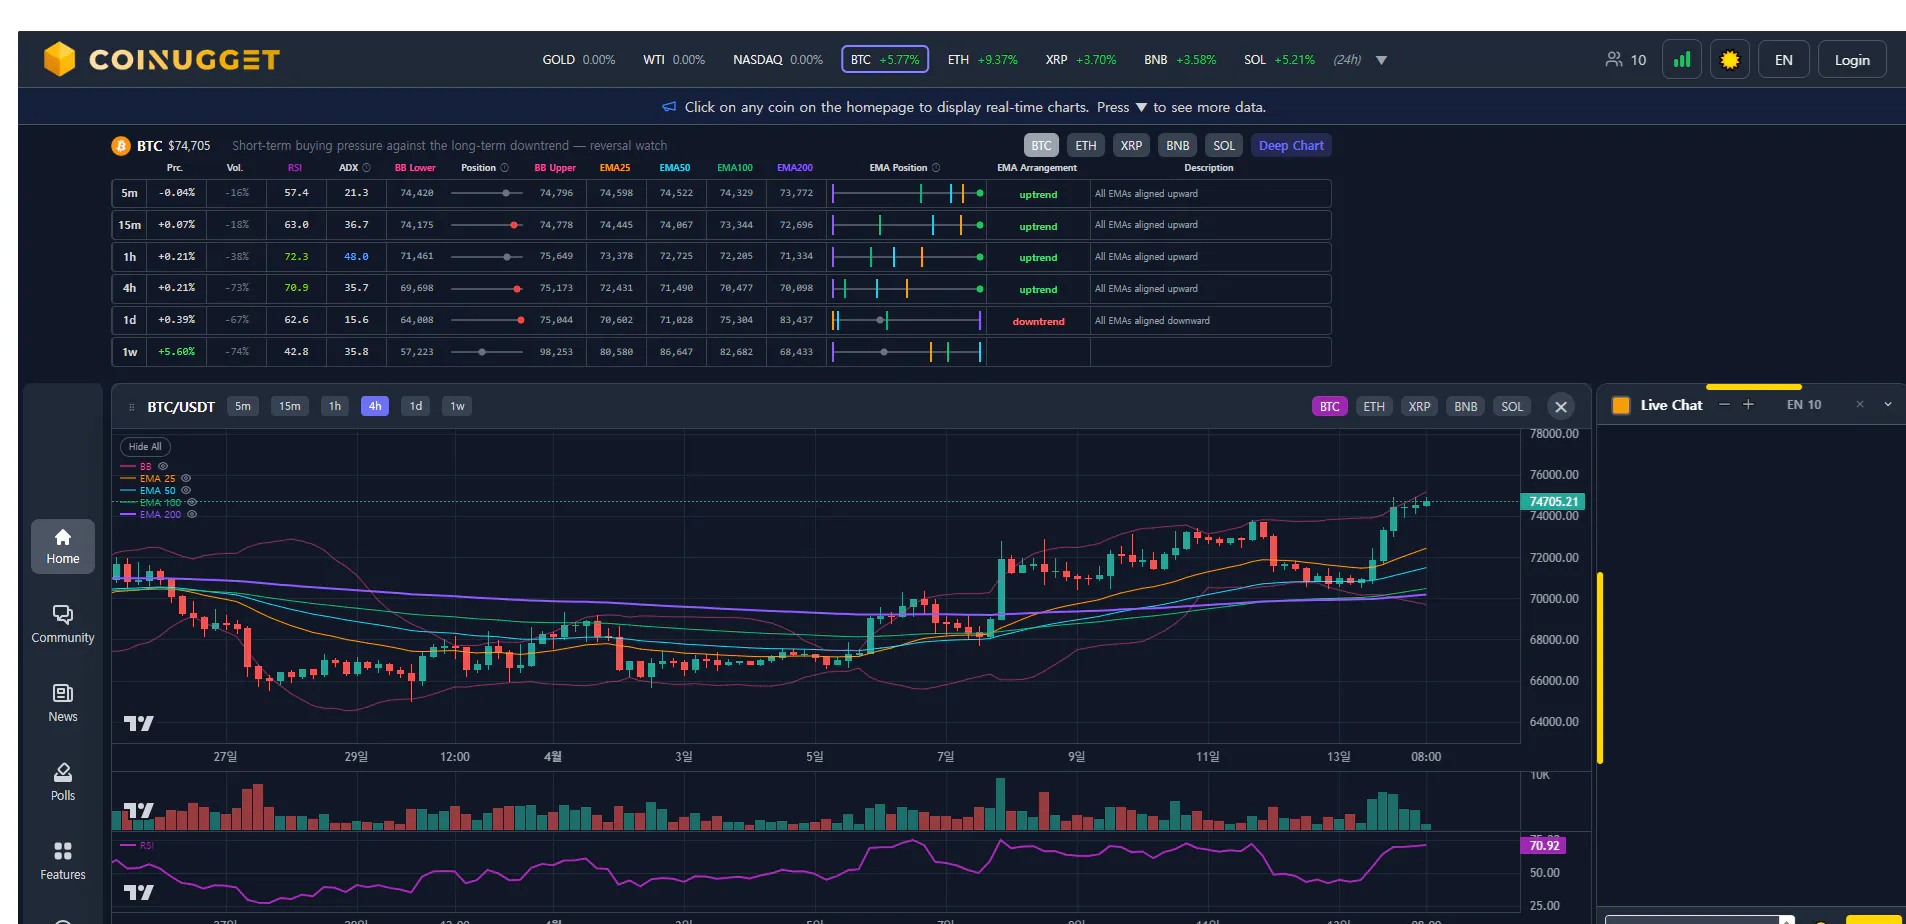Switch analysis table to the SOL tab
The height and width of the screenshot is (924, 1906).
pyautogui.click(x=1224, y=145)
